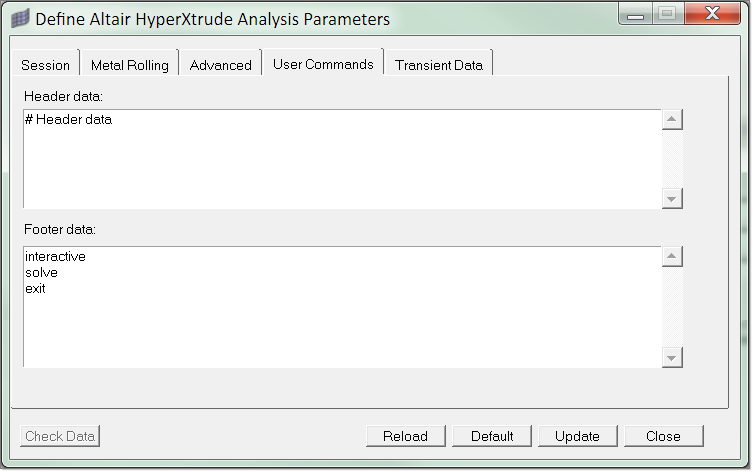Click the Close button at bottom
The height and width of the screenshot is (472, 753).
[x=663, y=436]
